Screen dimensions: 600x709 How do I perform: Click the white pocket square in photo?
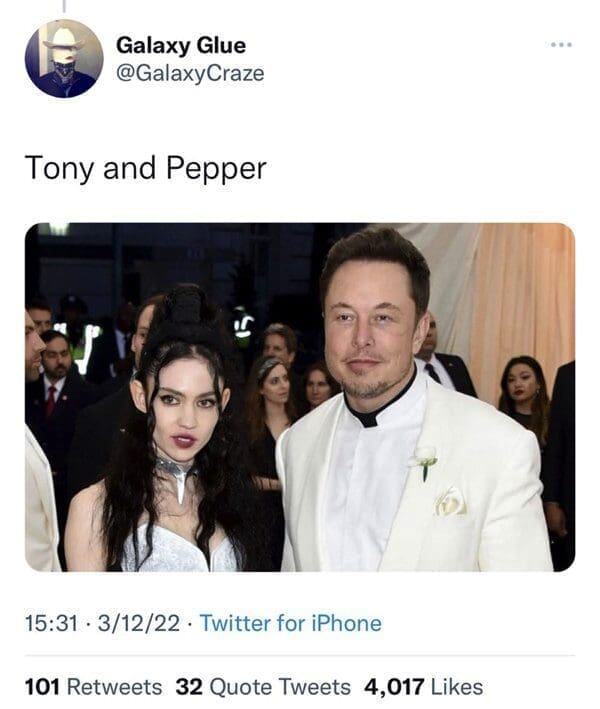point(450,500)
